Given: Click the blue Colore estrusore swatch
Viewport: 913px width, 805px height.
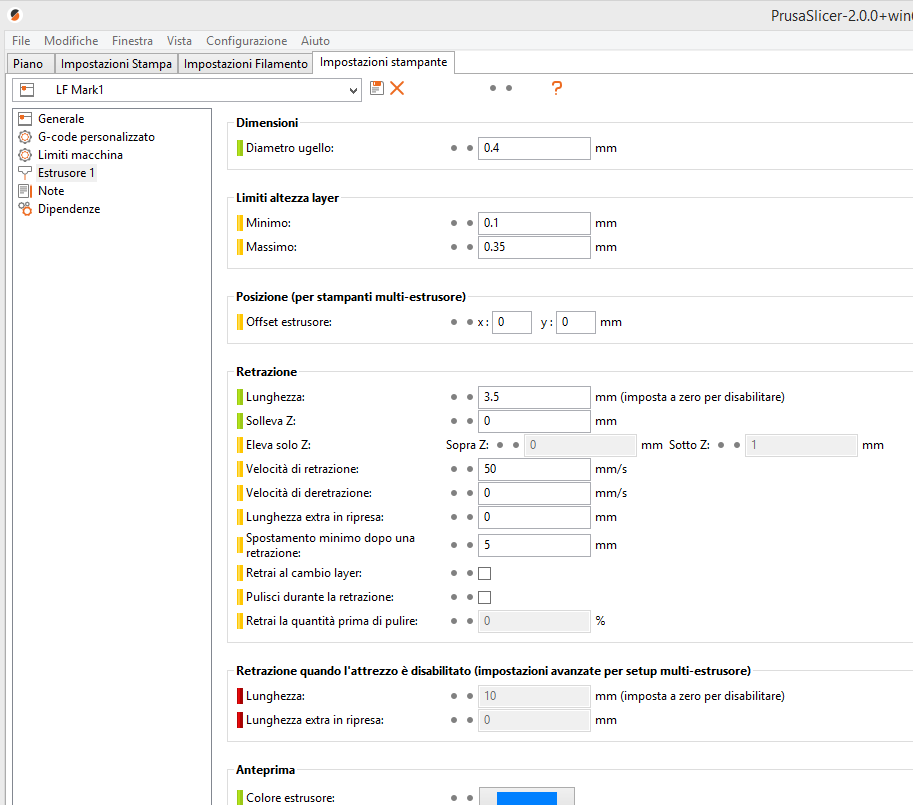Looking at the screenshot, I should point(526,797).
